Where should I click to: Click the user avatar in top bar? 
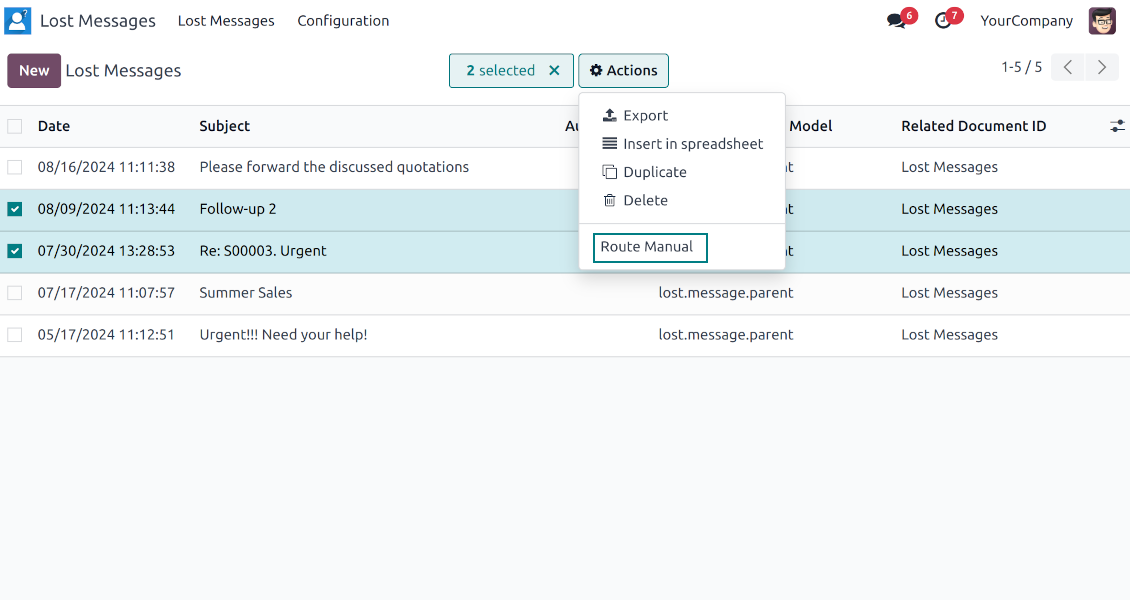click(1102, 20)
